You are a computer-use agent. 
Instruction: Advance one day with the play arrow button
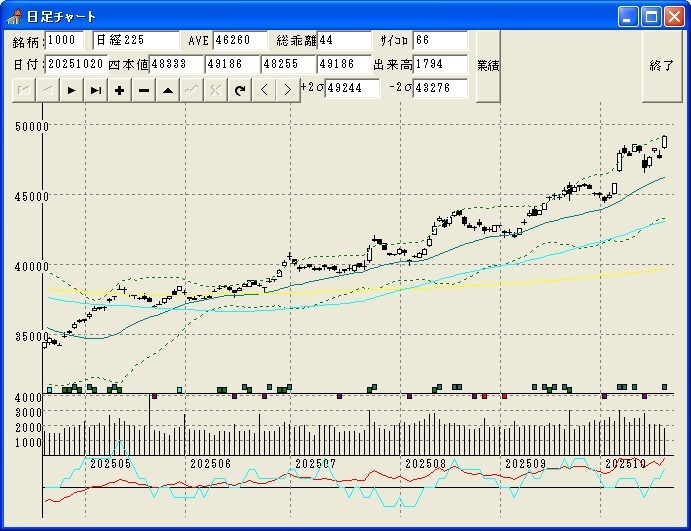click(71, 90)
